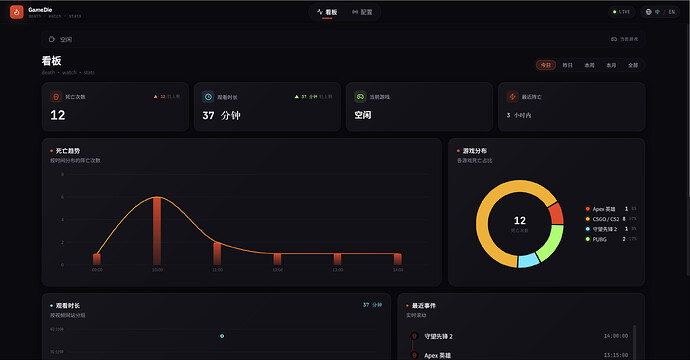Click the 死亡趋势 chart title

pos(68,151)
